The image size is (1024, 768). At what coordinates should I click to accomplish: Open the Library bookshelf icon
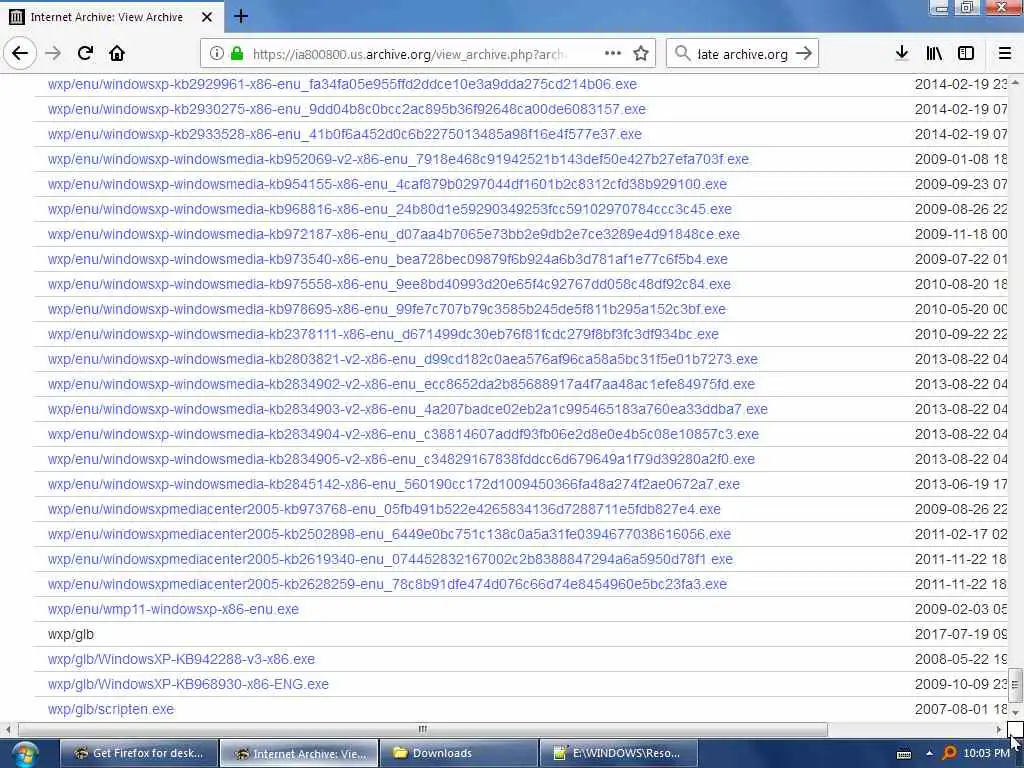tap(934, 54)
